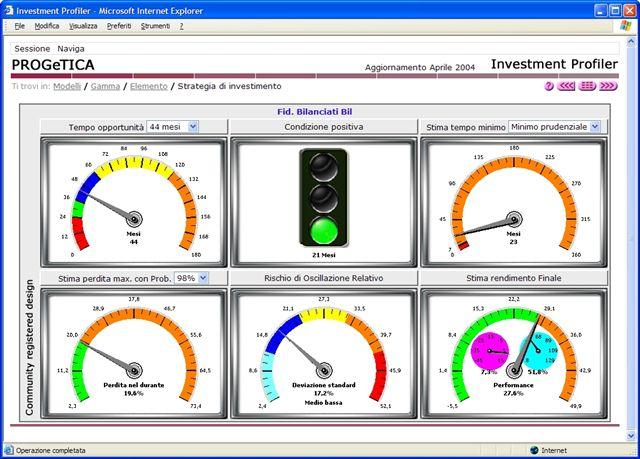Click the Strategia di investimento breadcrumb text

pos(229,86)
